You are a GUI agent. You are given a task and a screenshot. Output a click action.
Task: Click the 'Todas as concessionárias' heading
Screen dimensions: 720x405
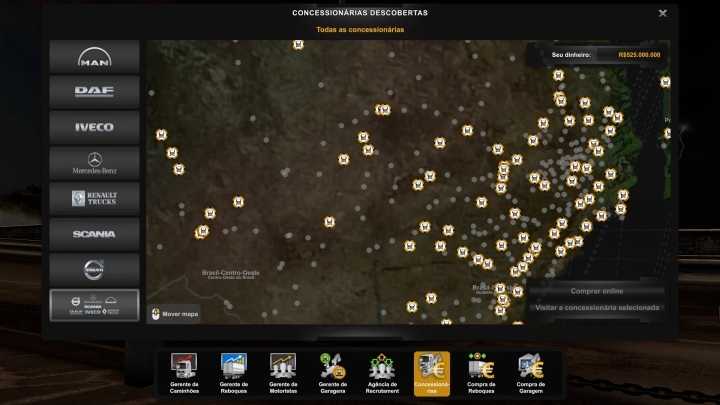click(x=360, y=29)
